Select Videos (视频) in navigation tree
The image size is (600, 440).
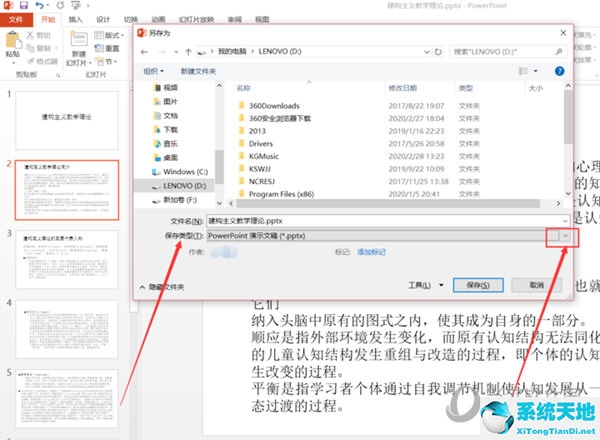[x=166, y=88]
